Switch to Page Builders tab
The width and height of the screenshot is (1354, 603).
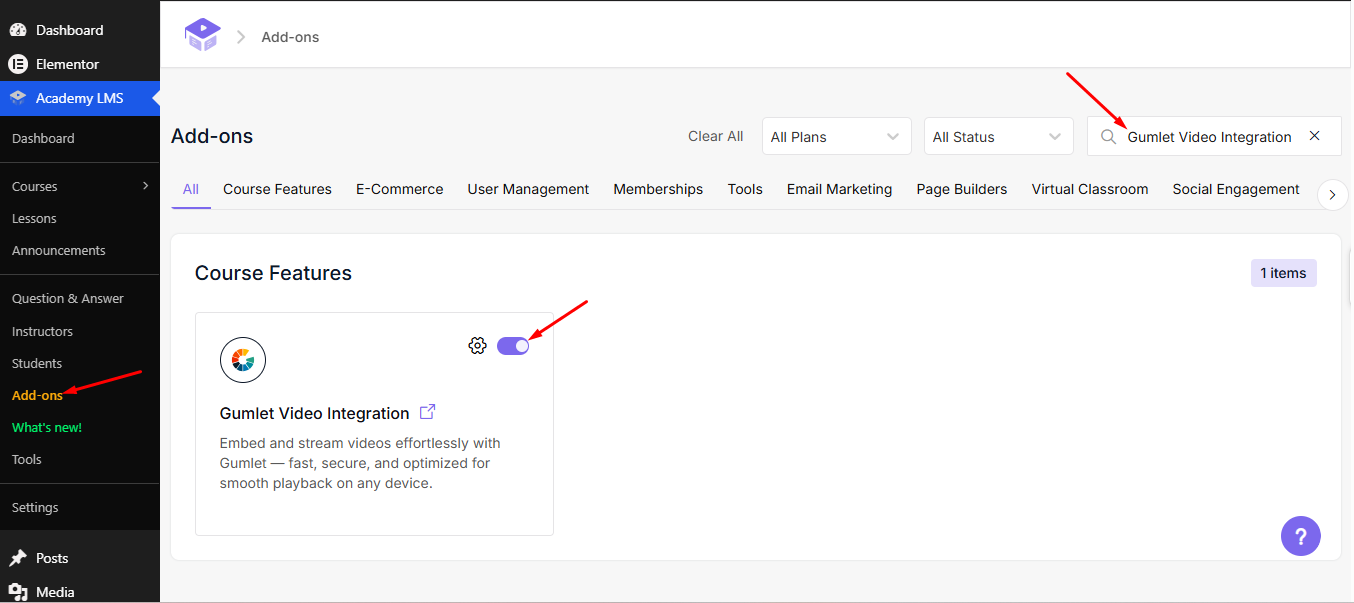[x=962, y=189]
